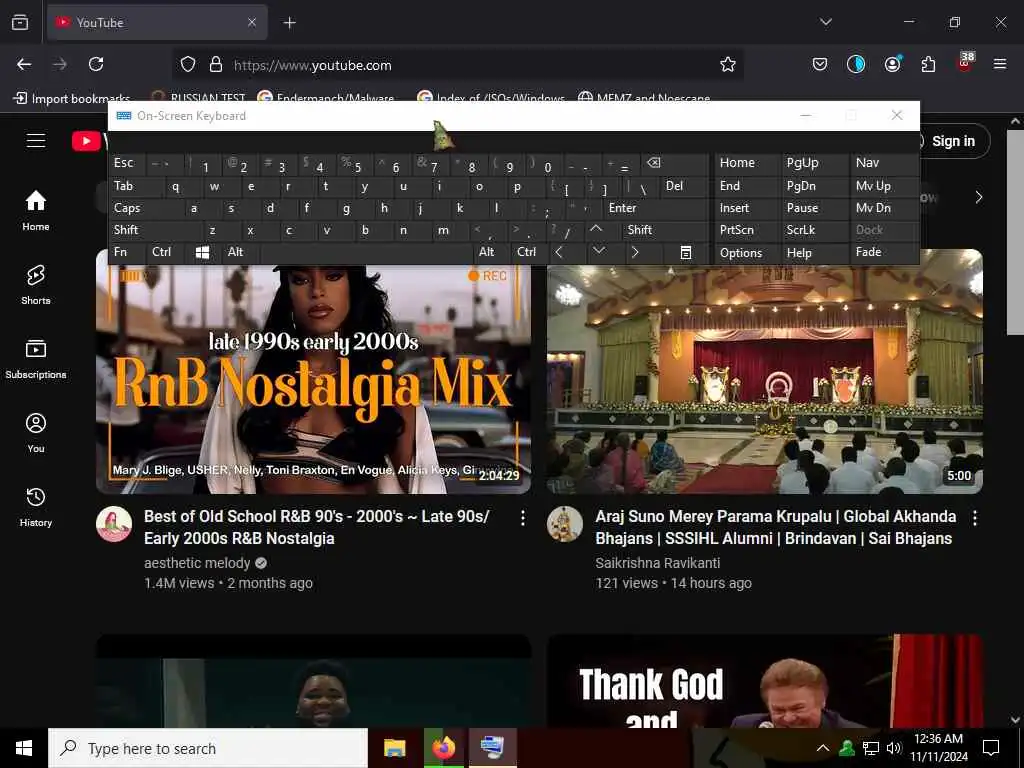This screenshot has width=1024, height=768.
Task: Toggle Fn key on On-Screen Keyboard
Action: [x=126, y=252]
